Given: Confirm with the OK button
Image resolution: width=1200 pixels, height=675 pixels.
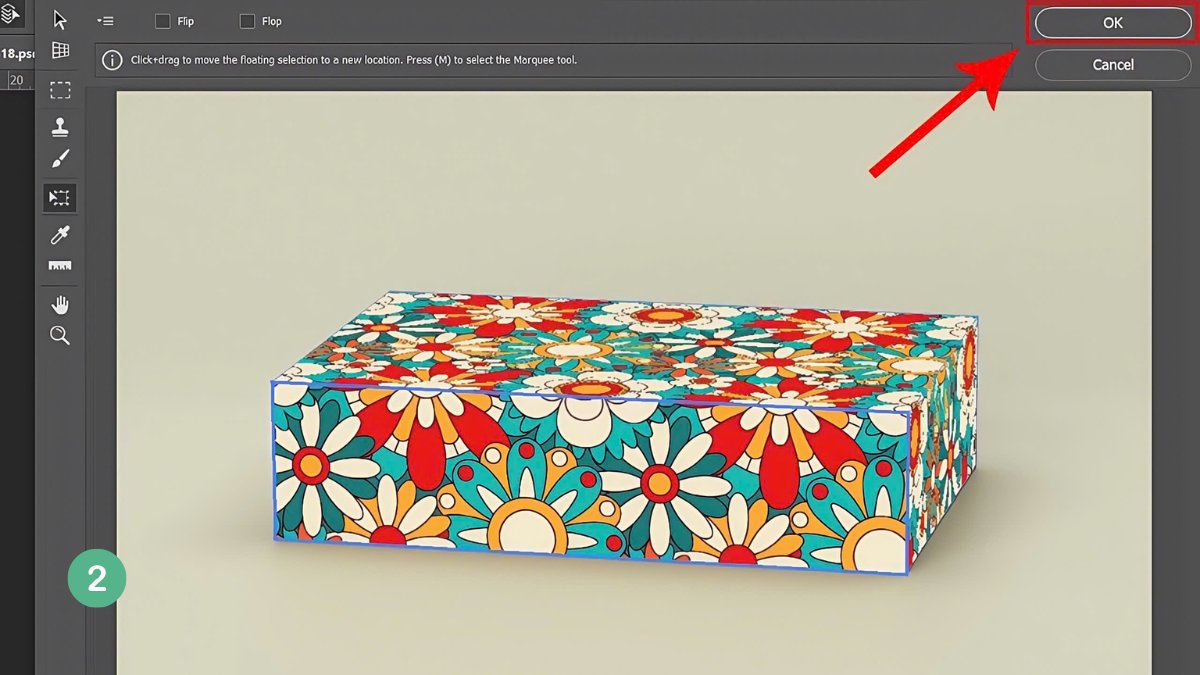Looking at the screenshot, I should coord(1111,22).
